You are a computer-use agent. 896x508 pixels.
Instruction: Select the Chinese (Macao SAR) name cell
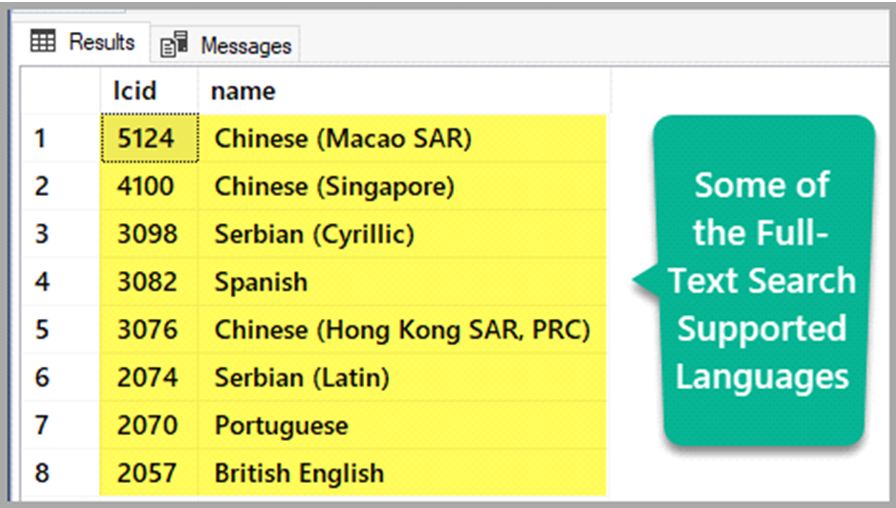(x=402, y=138)
